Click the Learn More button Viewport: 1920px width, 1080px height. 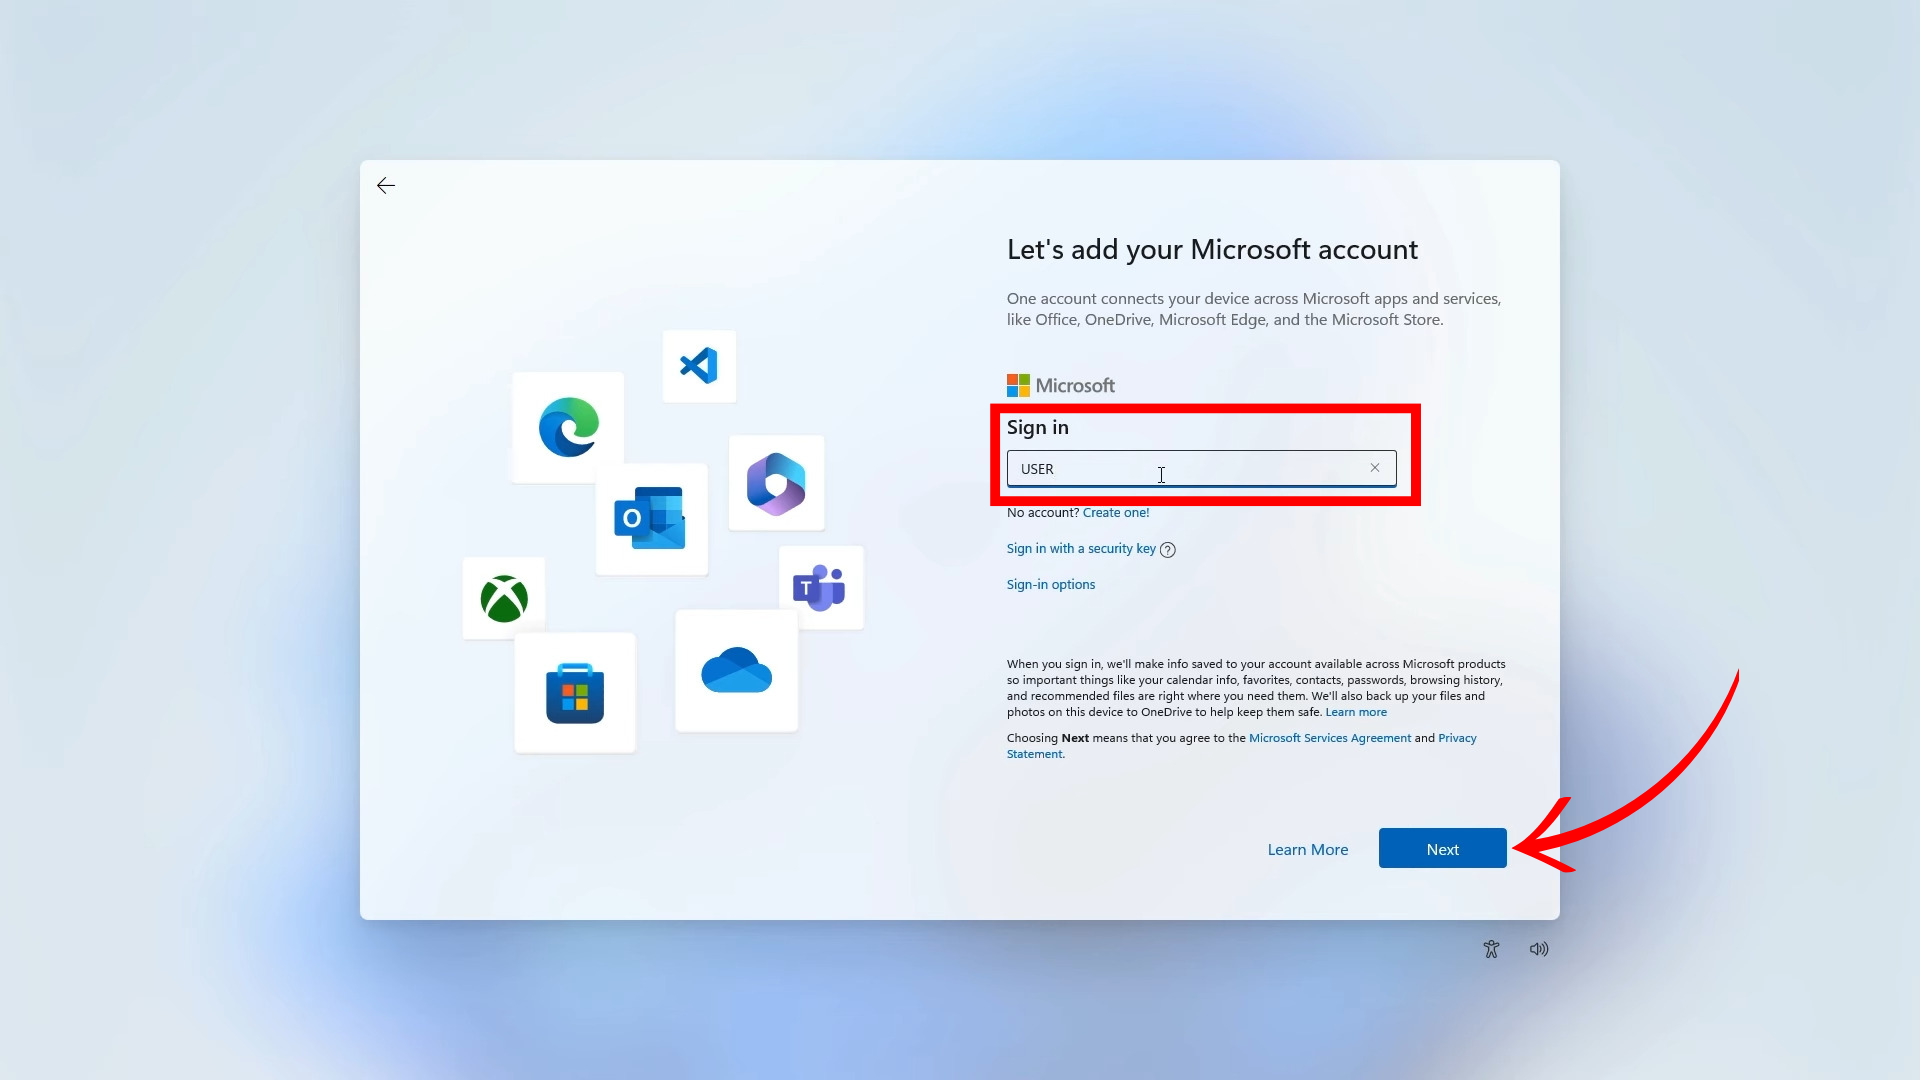(1307, 849)
